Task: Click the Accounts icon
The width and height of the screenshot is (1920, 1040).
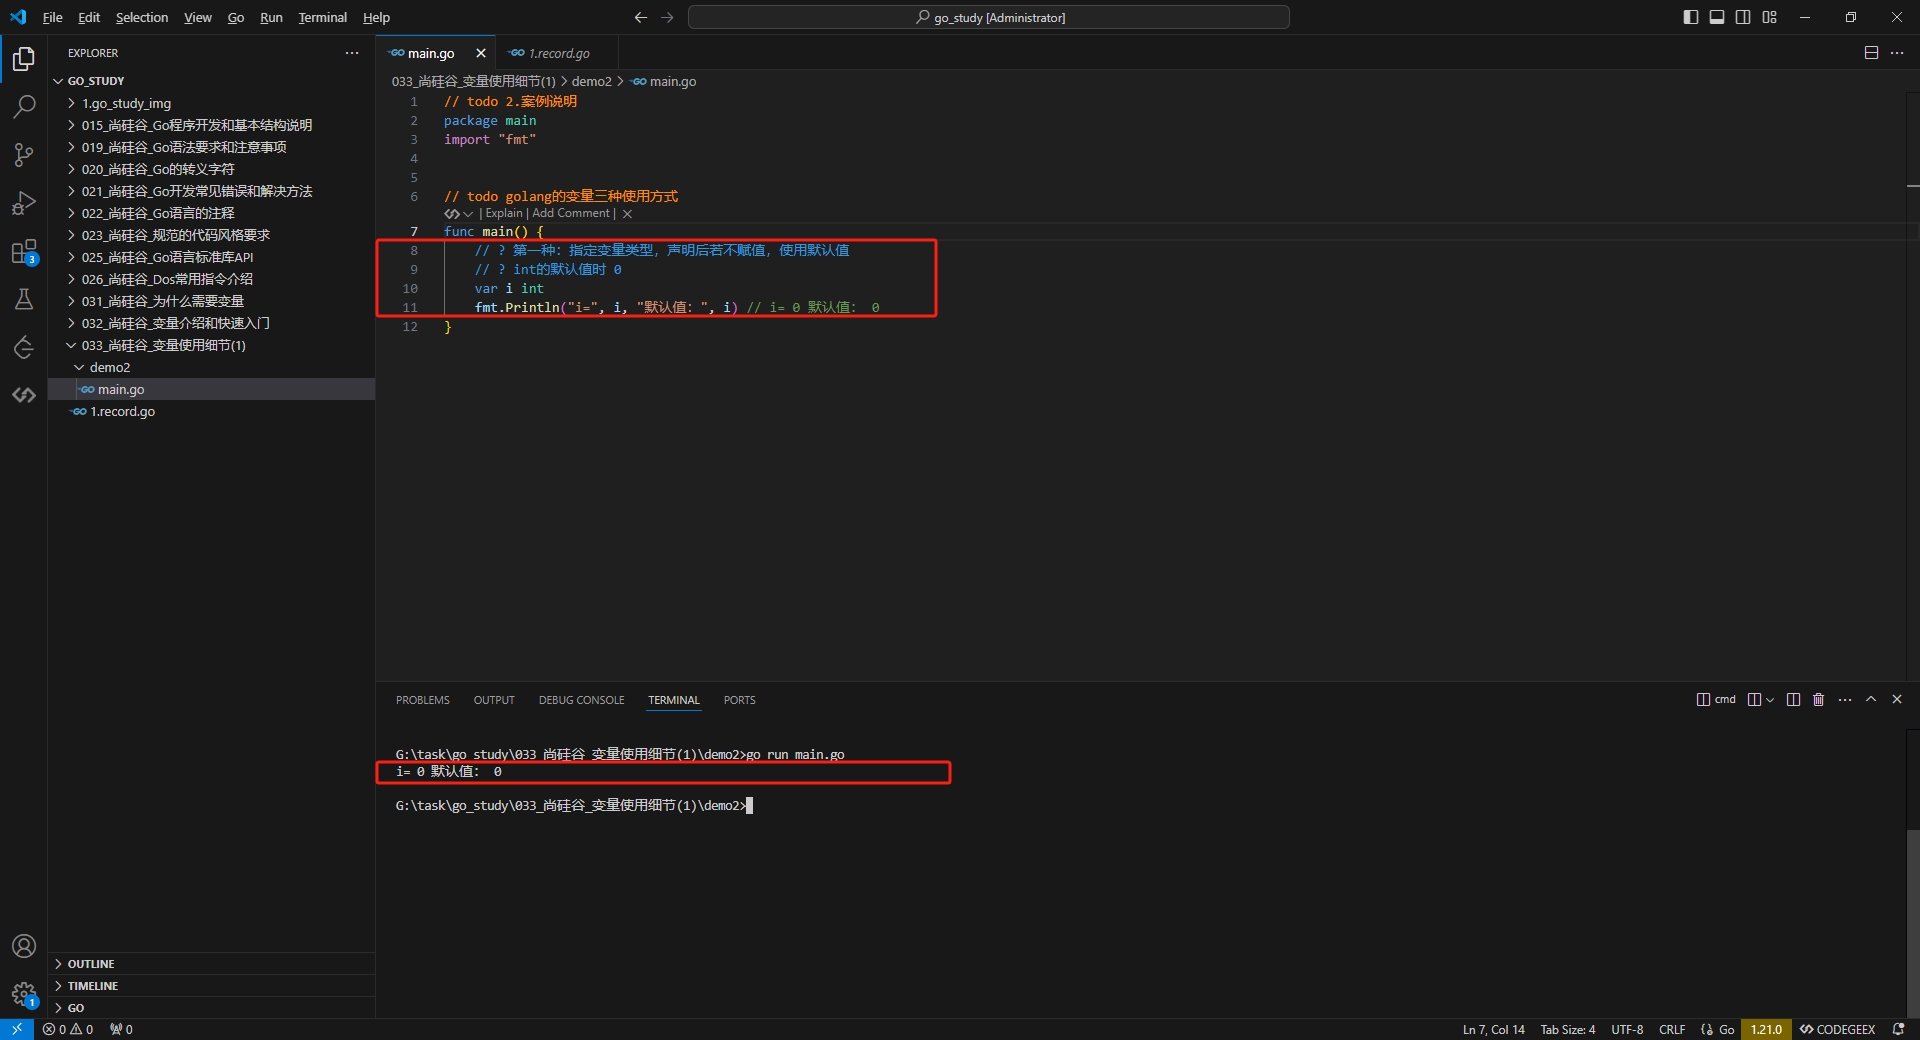Action: (24, 946)
